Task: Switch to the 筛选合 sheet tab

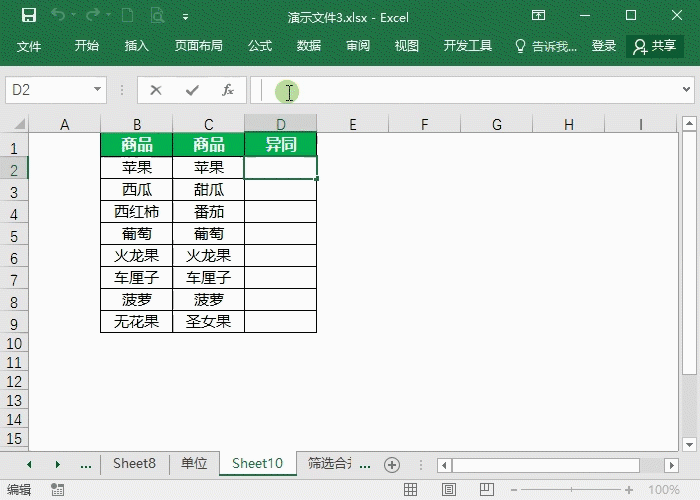Action: 329,463
